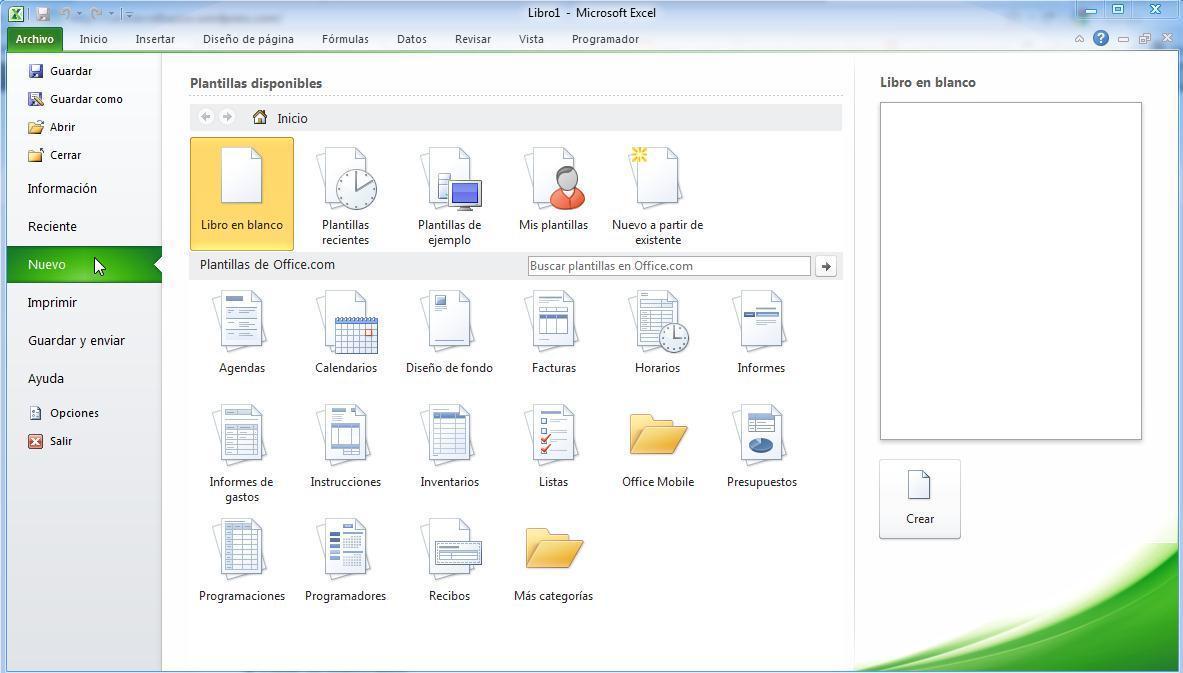This screenshot has width=1183, height=673.
Task: Click Abrir in the sidebar
Action: point(51,127)
